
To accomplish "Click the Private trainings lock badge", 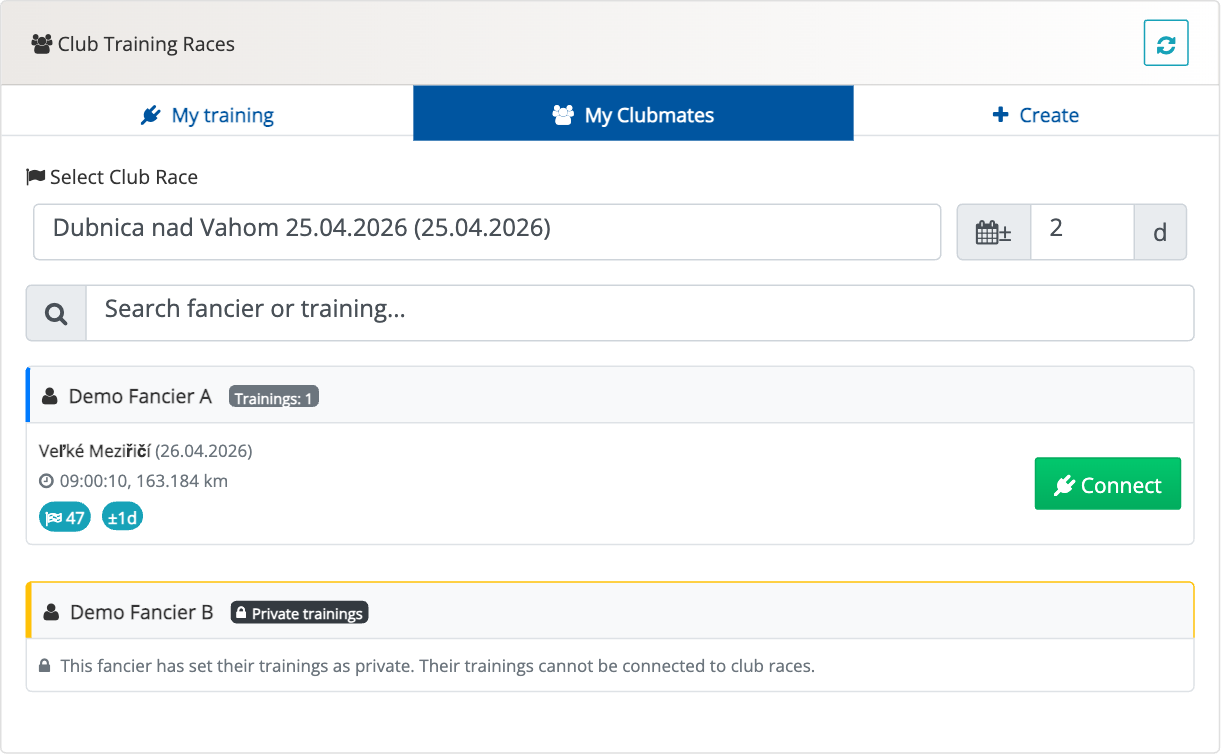I will tap(299, 613).
